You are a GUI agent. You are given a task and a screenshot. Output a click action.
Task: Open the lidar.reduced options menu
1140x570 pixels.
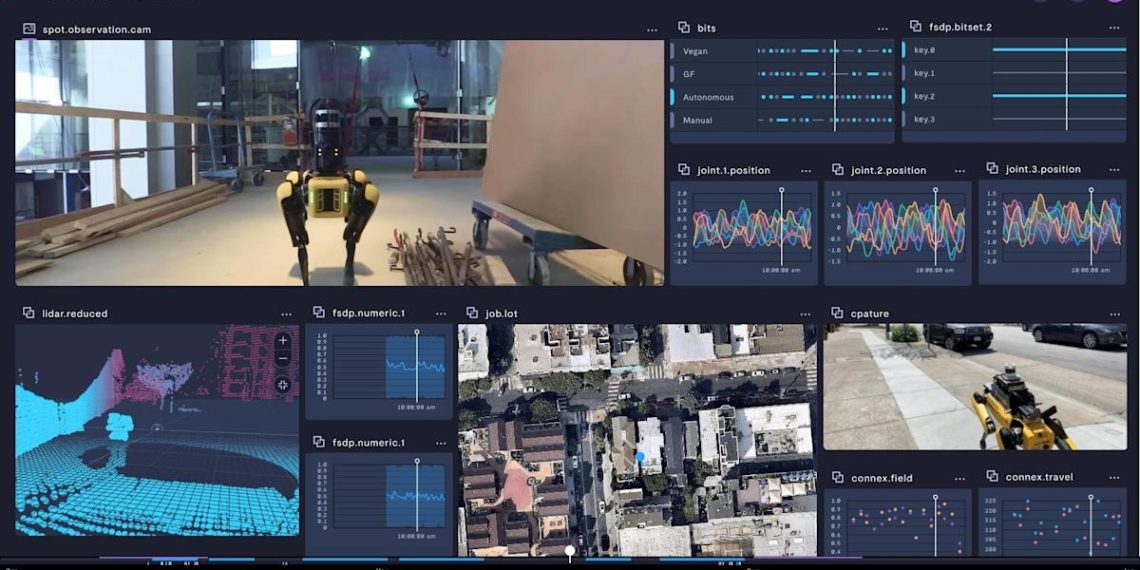[287, 314]
